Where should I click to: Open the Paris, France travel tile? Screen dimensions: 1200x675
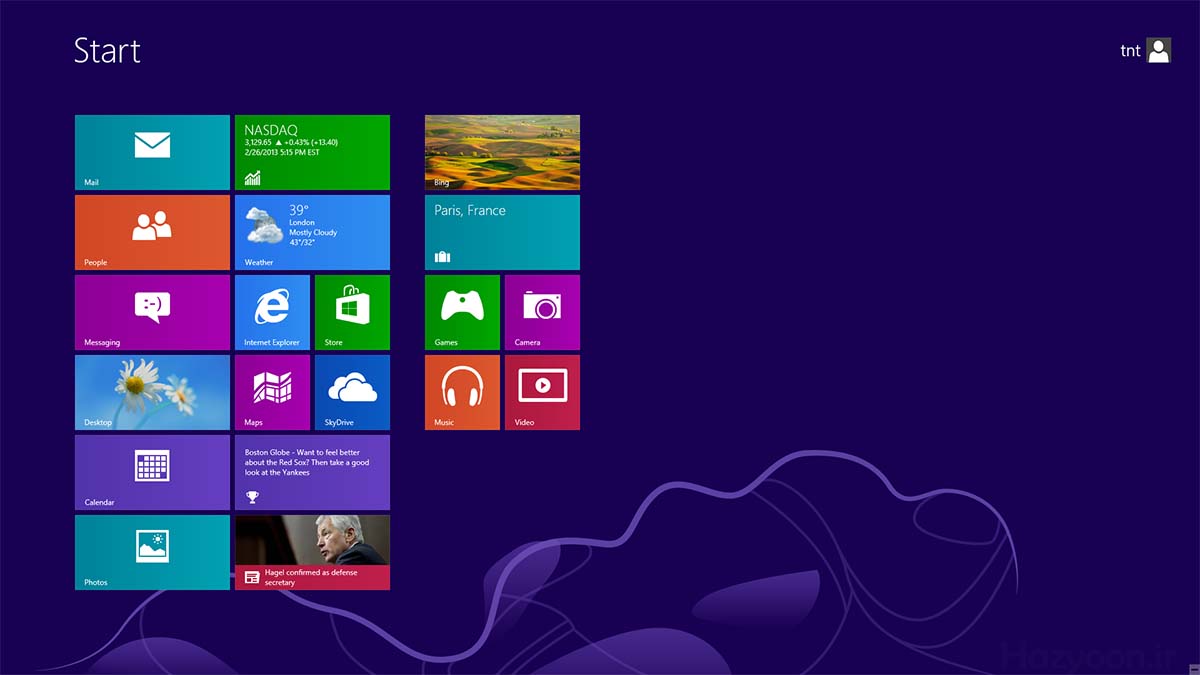502,232
